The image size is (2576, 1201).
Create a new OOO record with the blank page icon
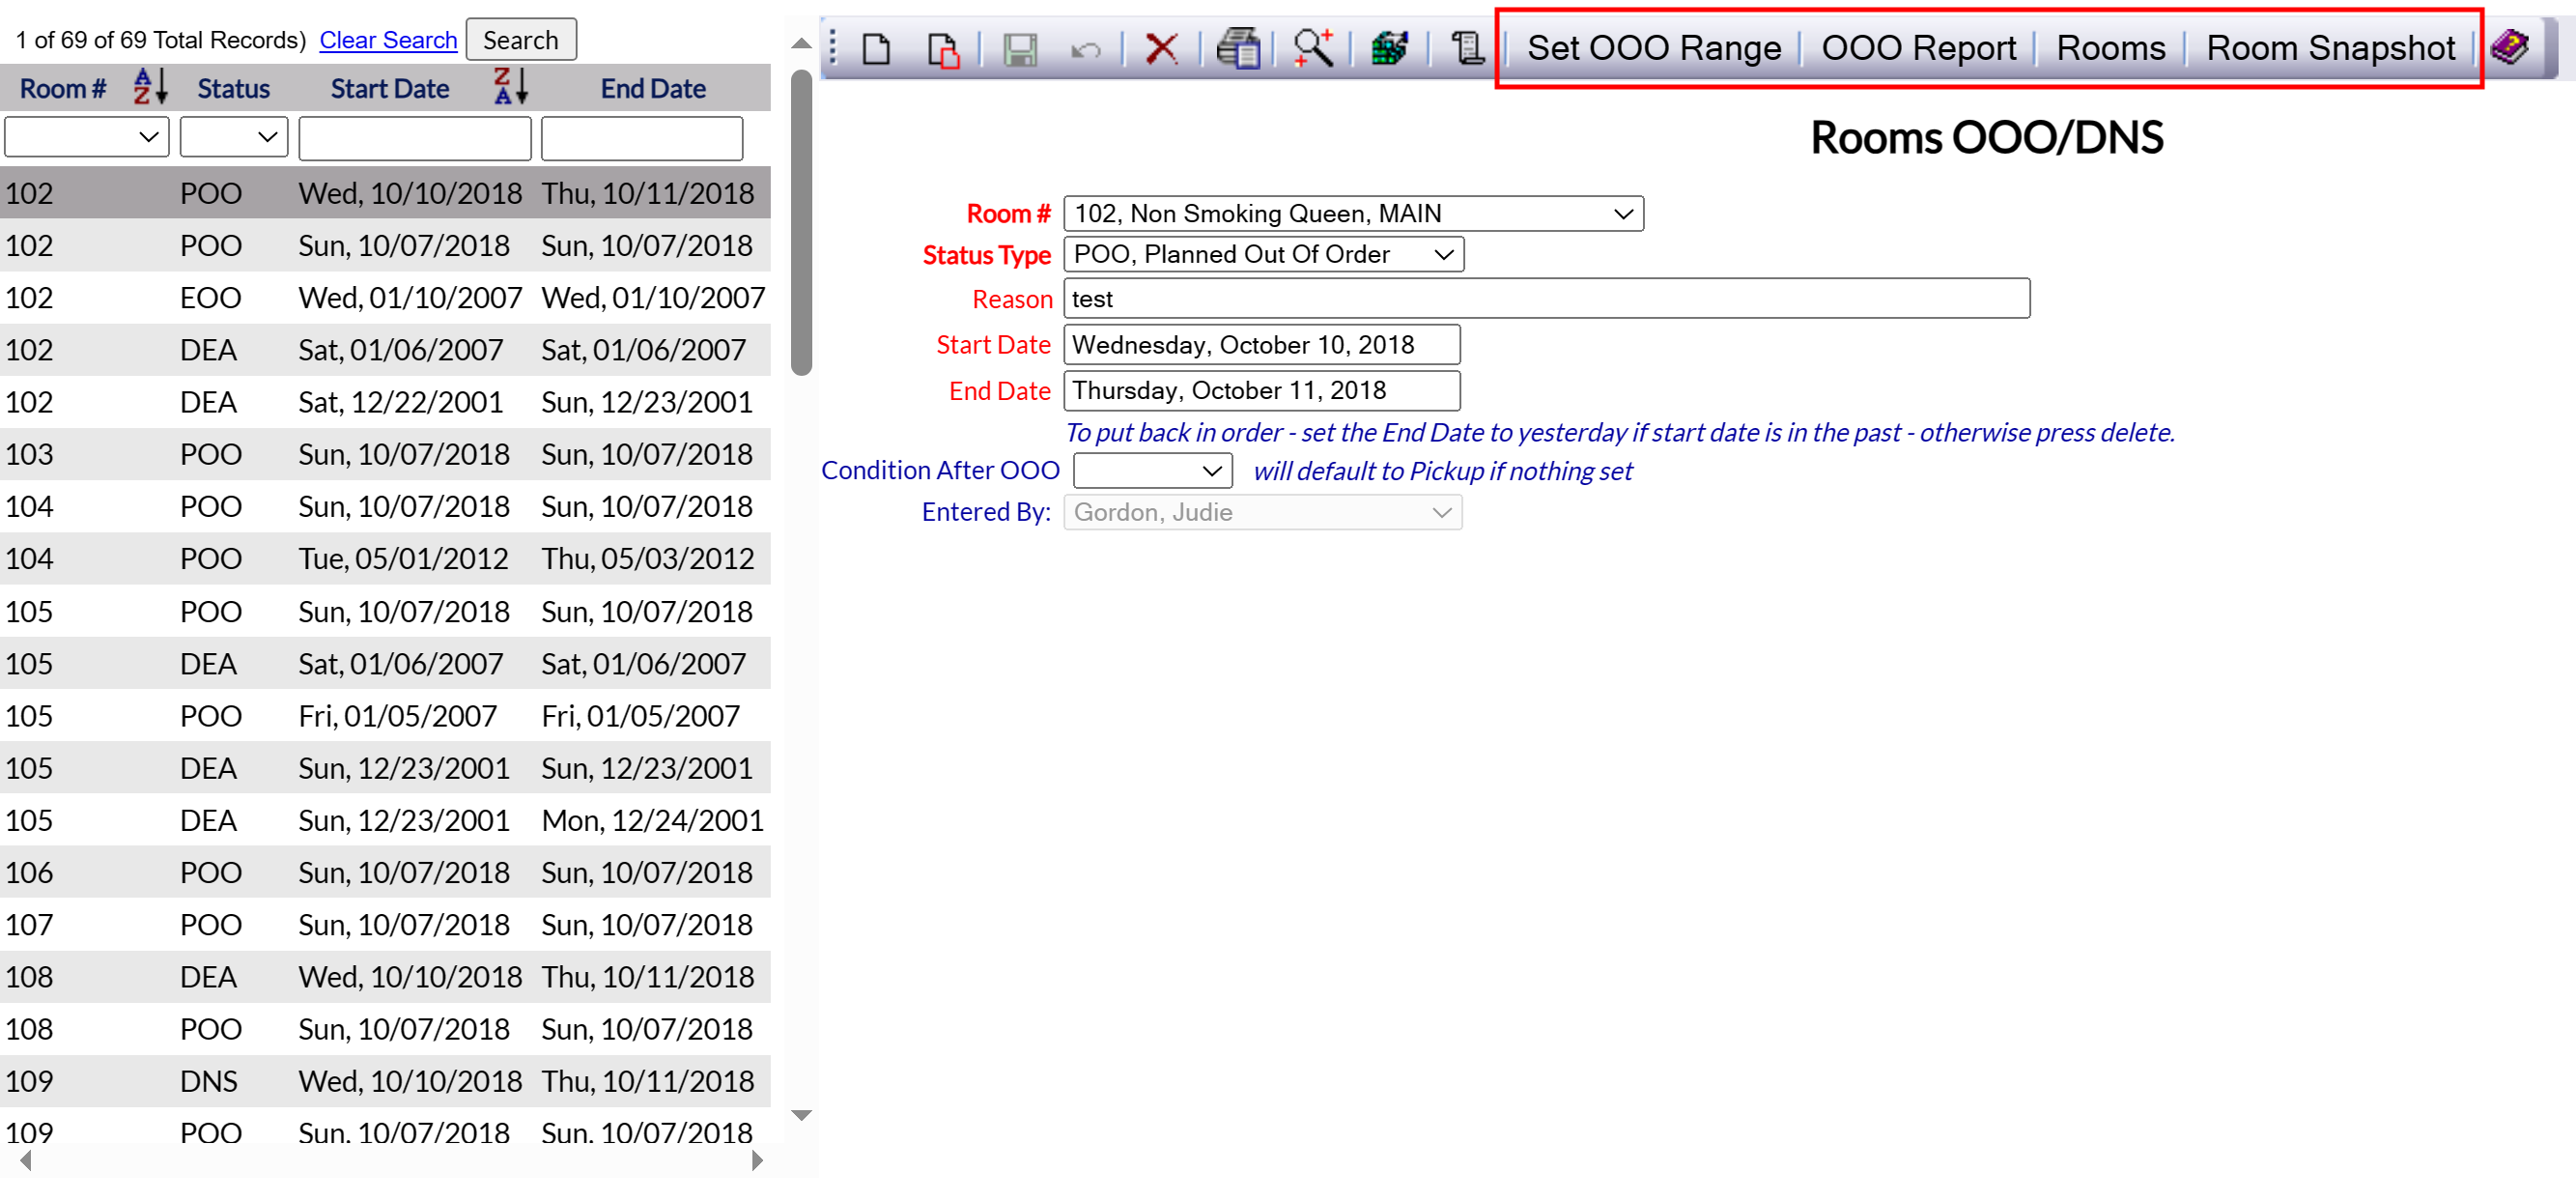877,48
